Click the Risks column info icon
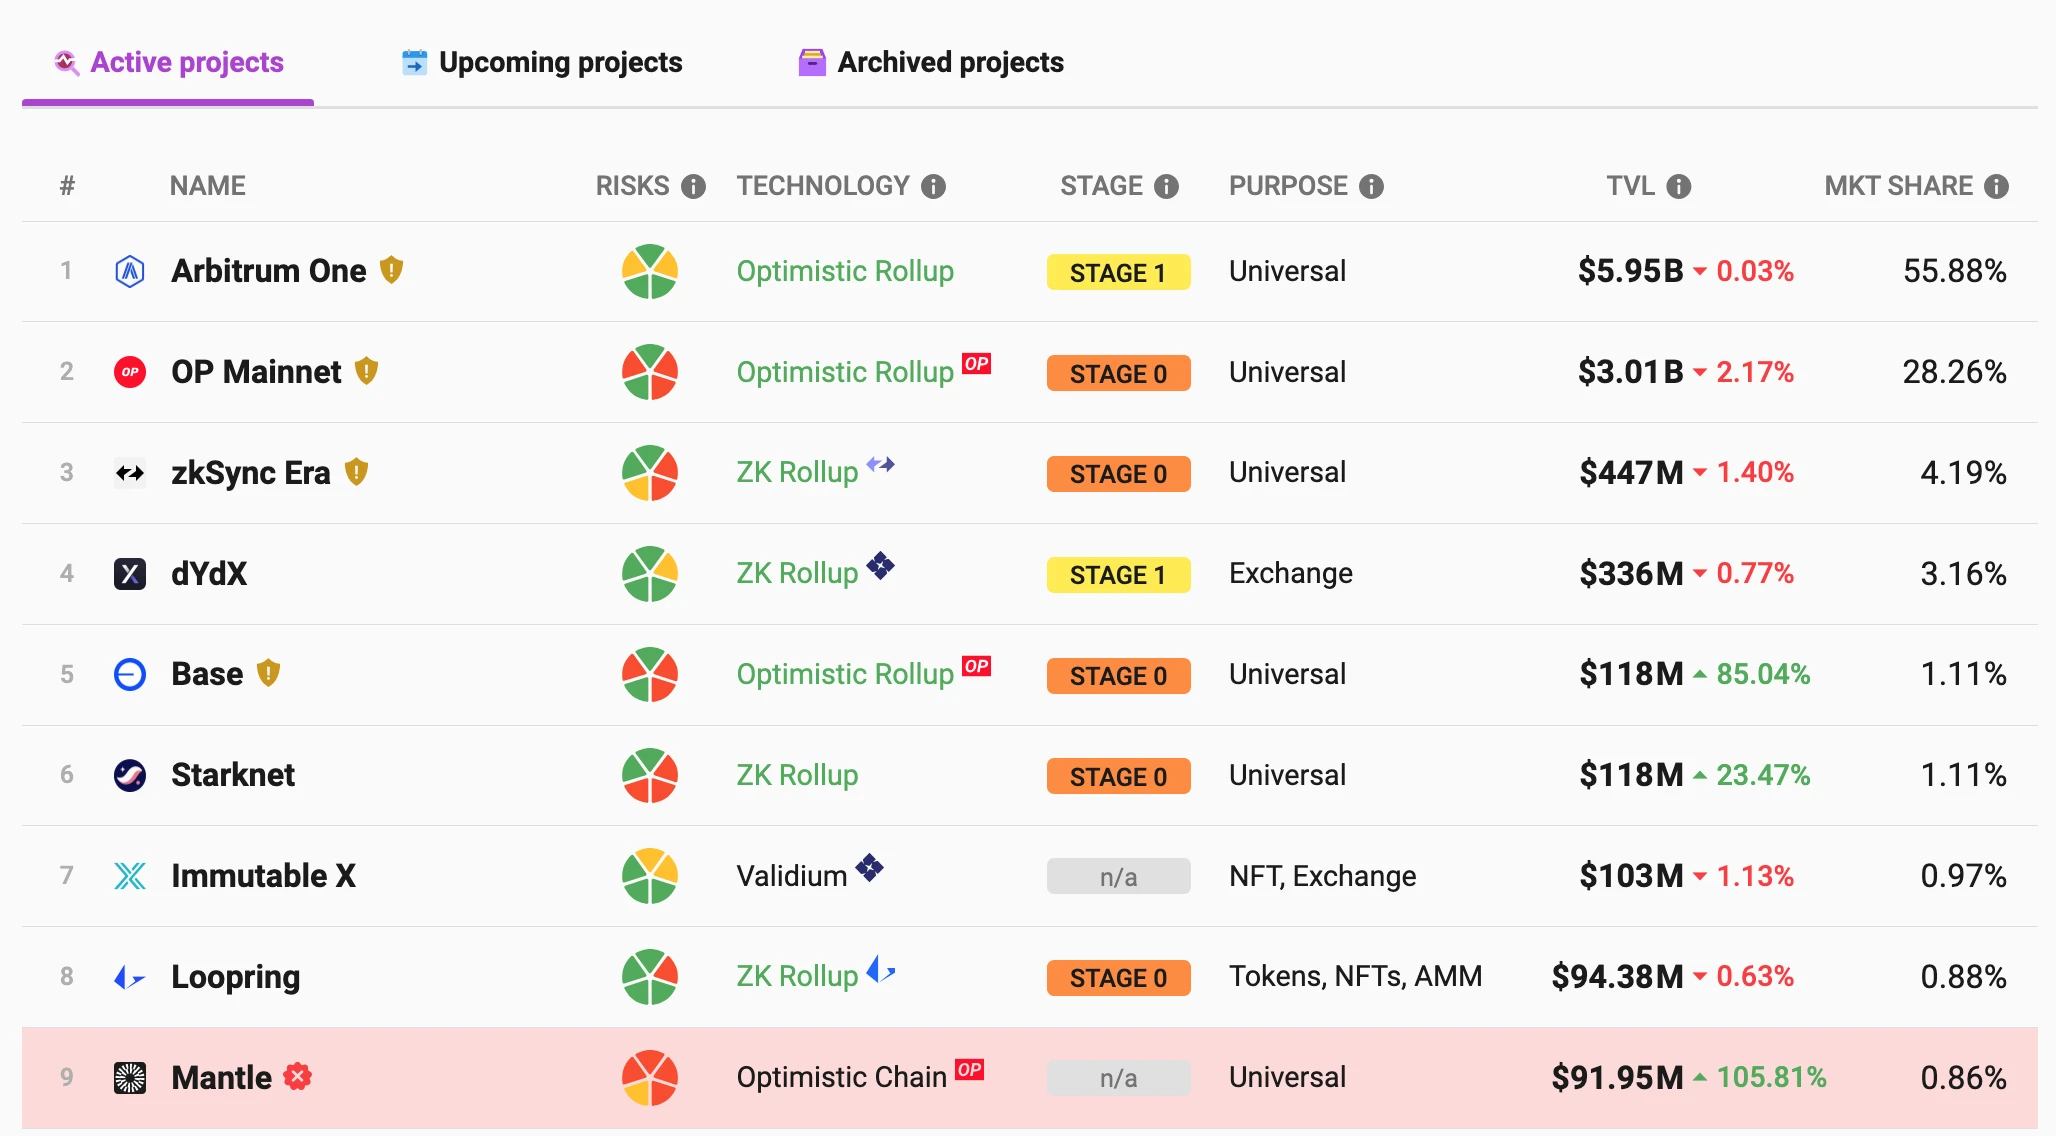The image size is (2056, 1136). point(693,187)
